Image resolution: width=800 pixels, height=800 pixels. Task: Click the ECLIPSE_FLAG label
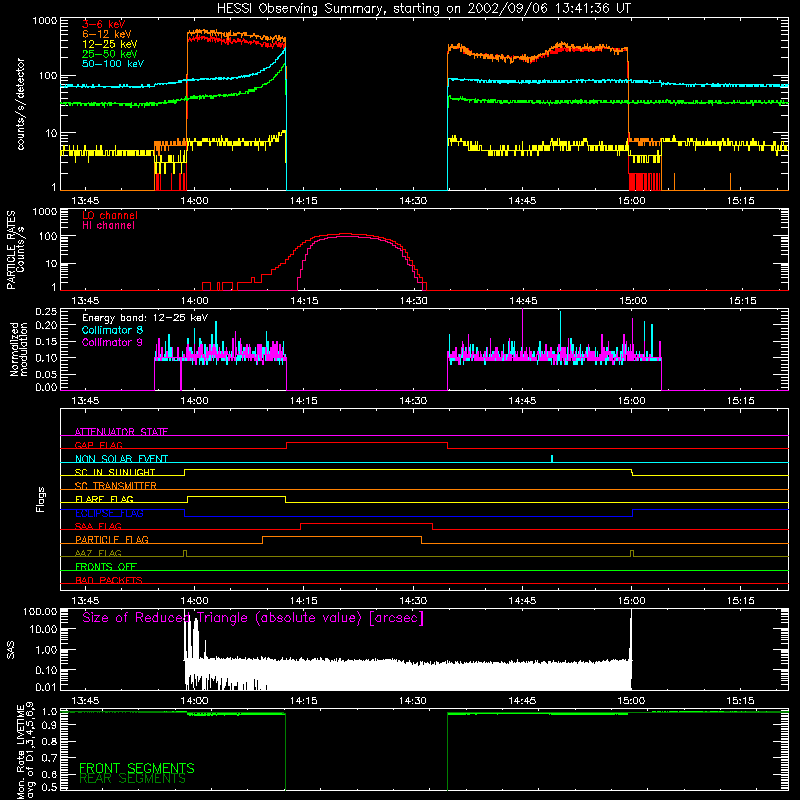pos(109,513)
